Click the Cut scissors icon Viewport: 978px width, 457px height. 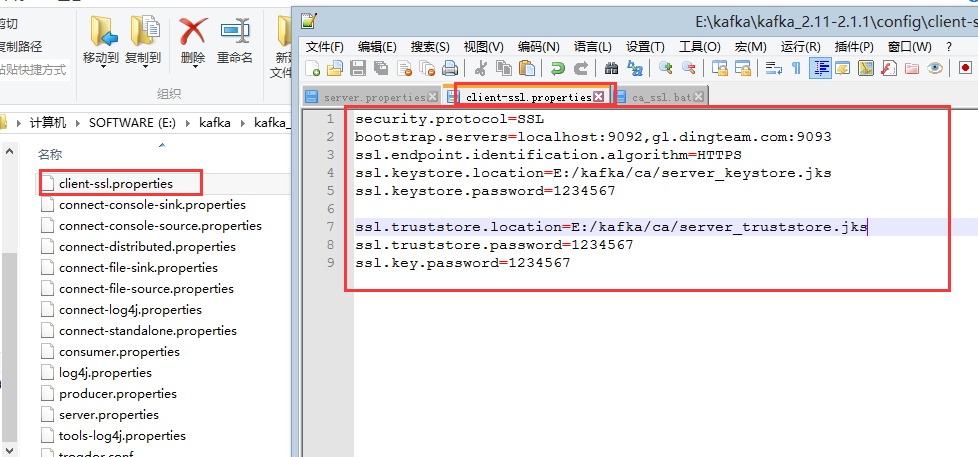480,69
